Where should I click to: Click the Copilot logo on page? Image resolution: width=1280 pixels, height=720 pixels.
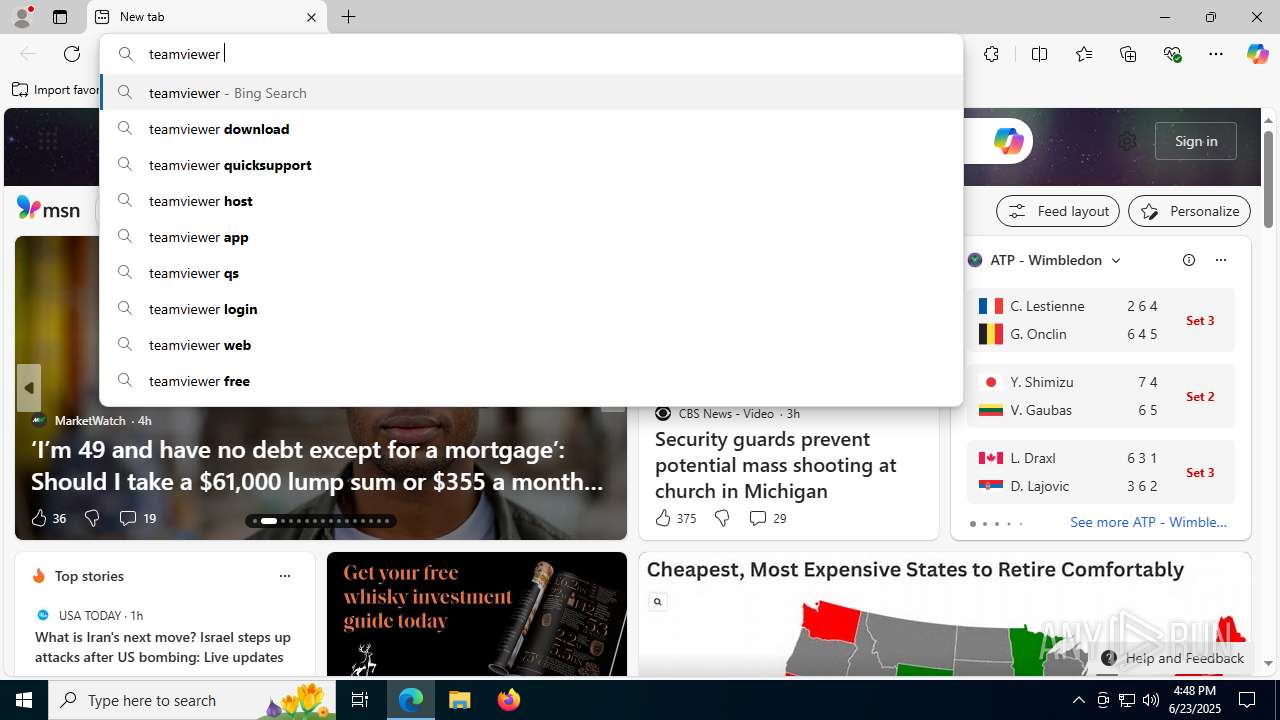(1008, 141)
